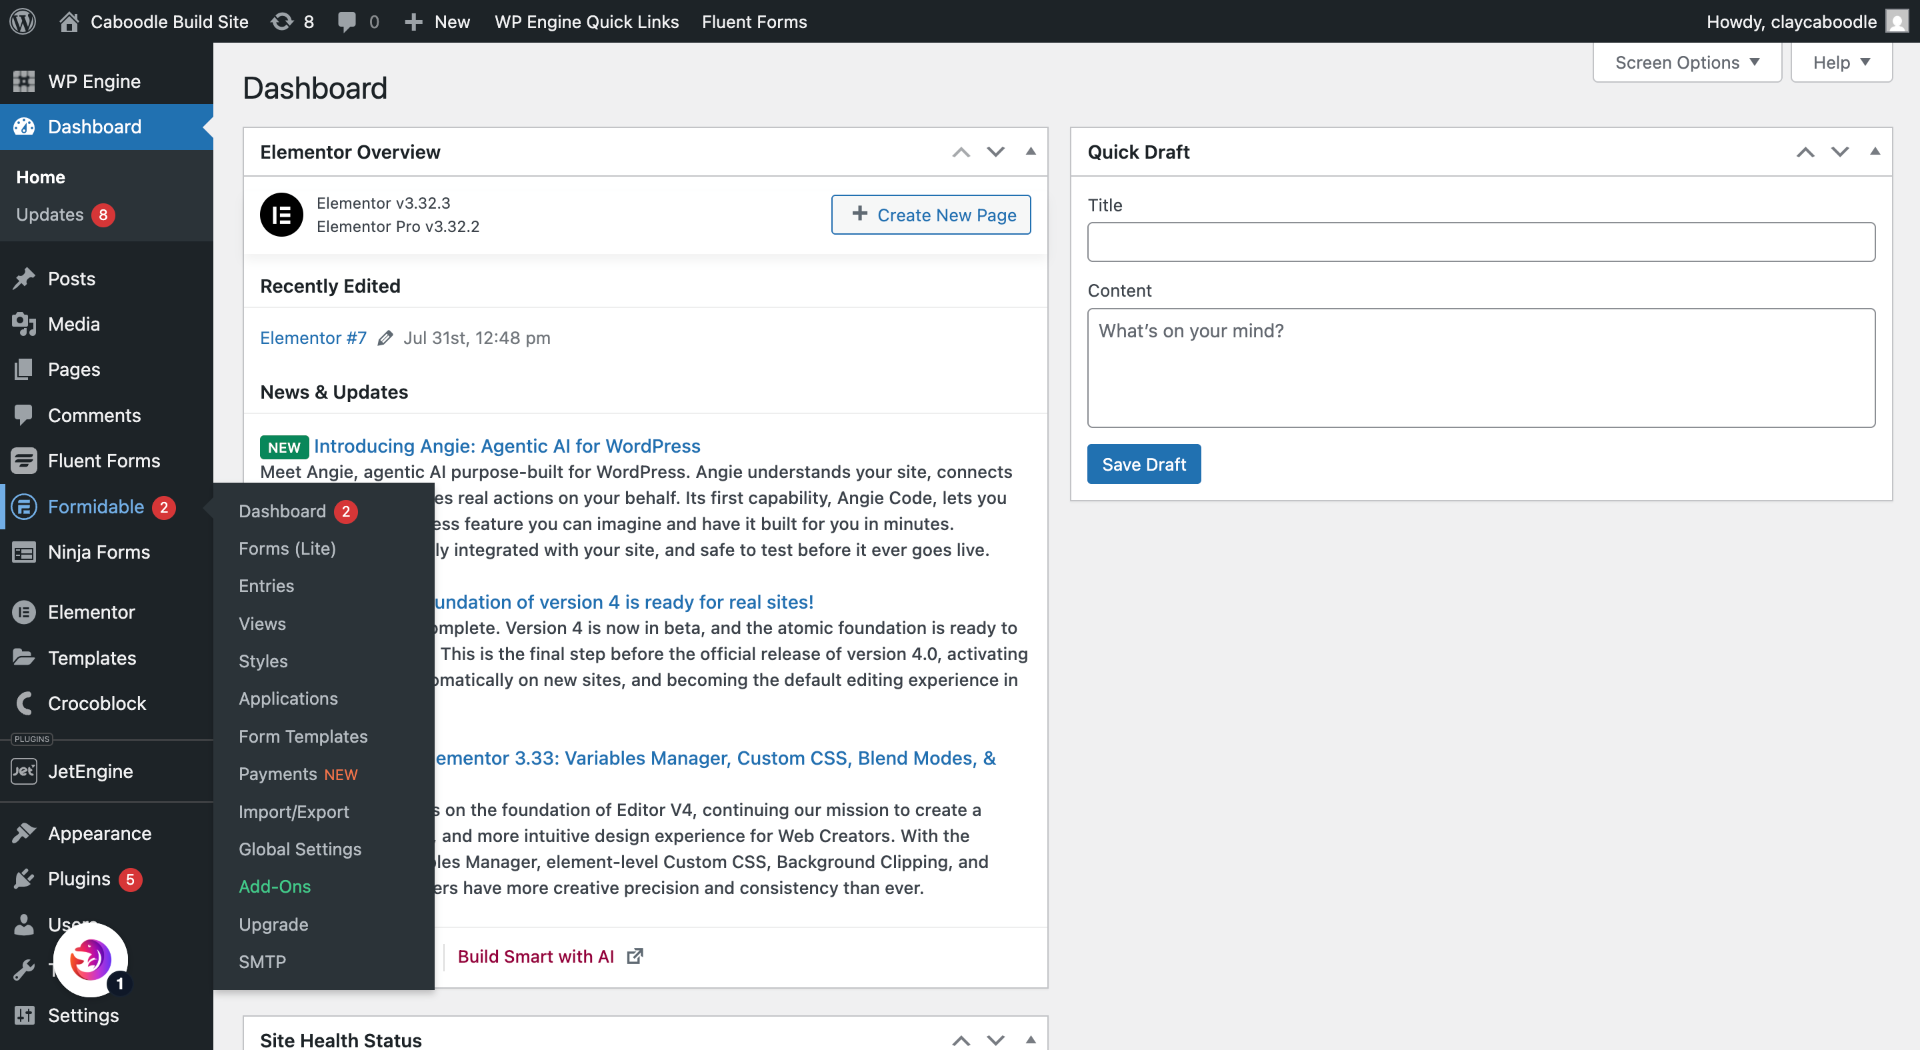Click the Formidable sidebar icon
The width and height of the screenshot is (1920, 1050).
tap(24, 507)
